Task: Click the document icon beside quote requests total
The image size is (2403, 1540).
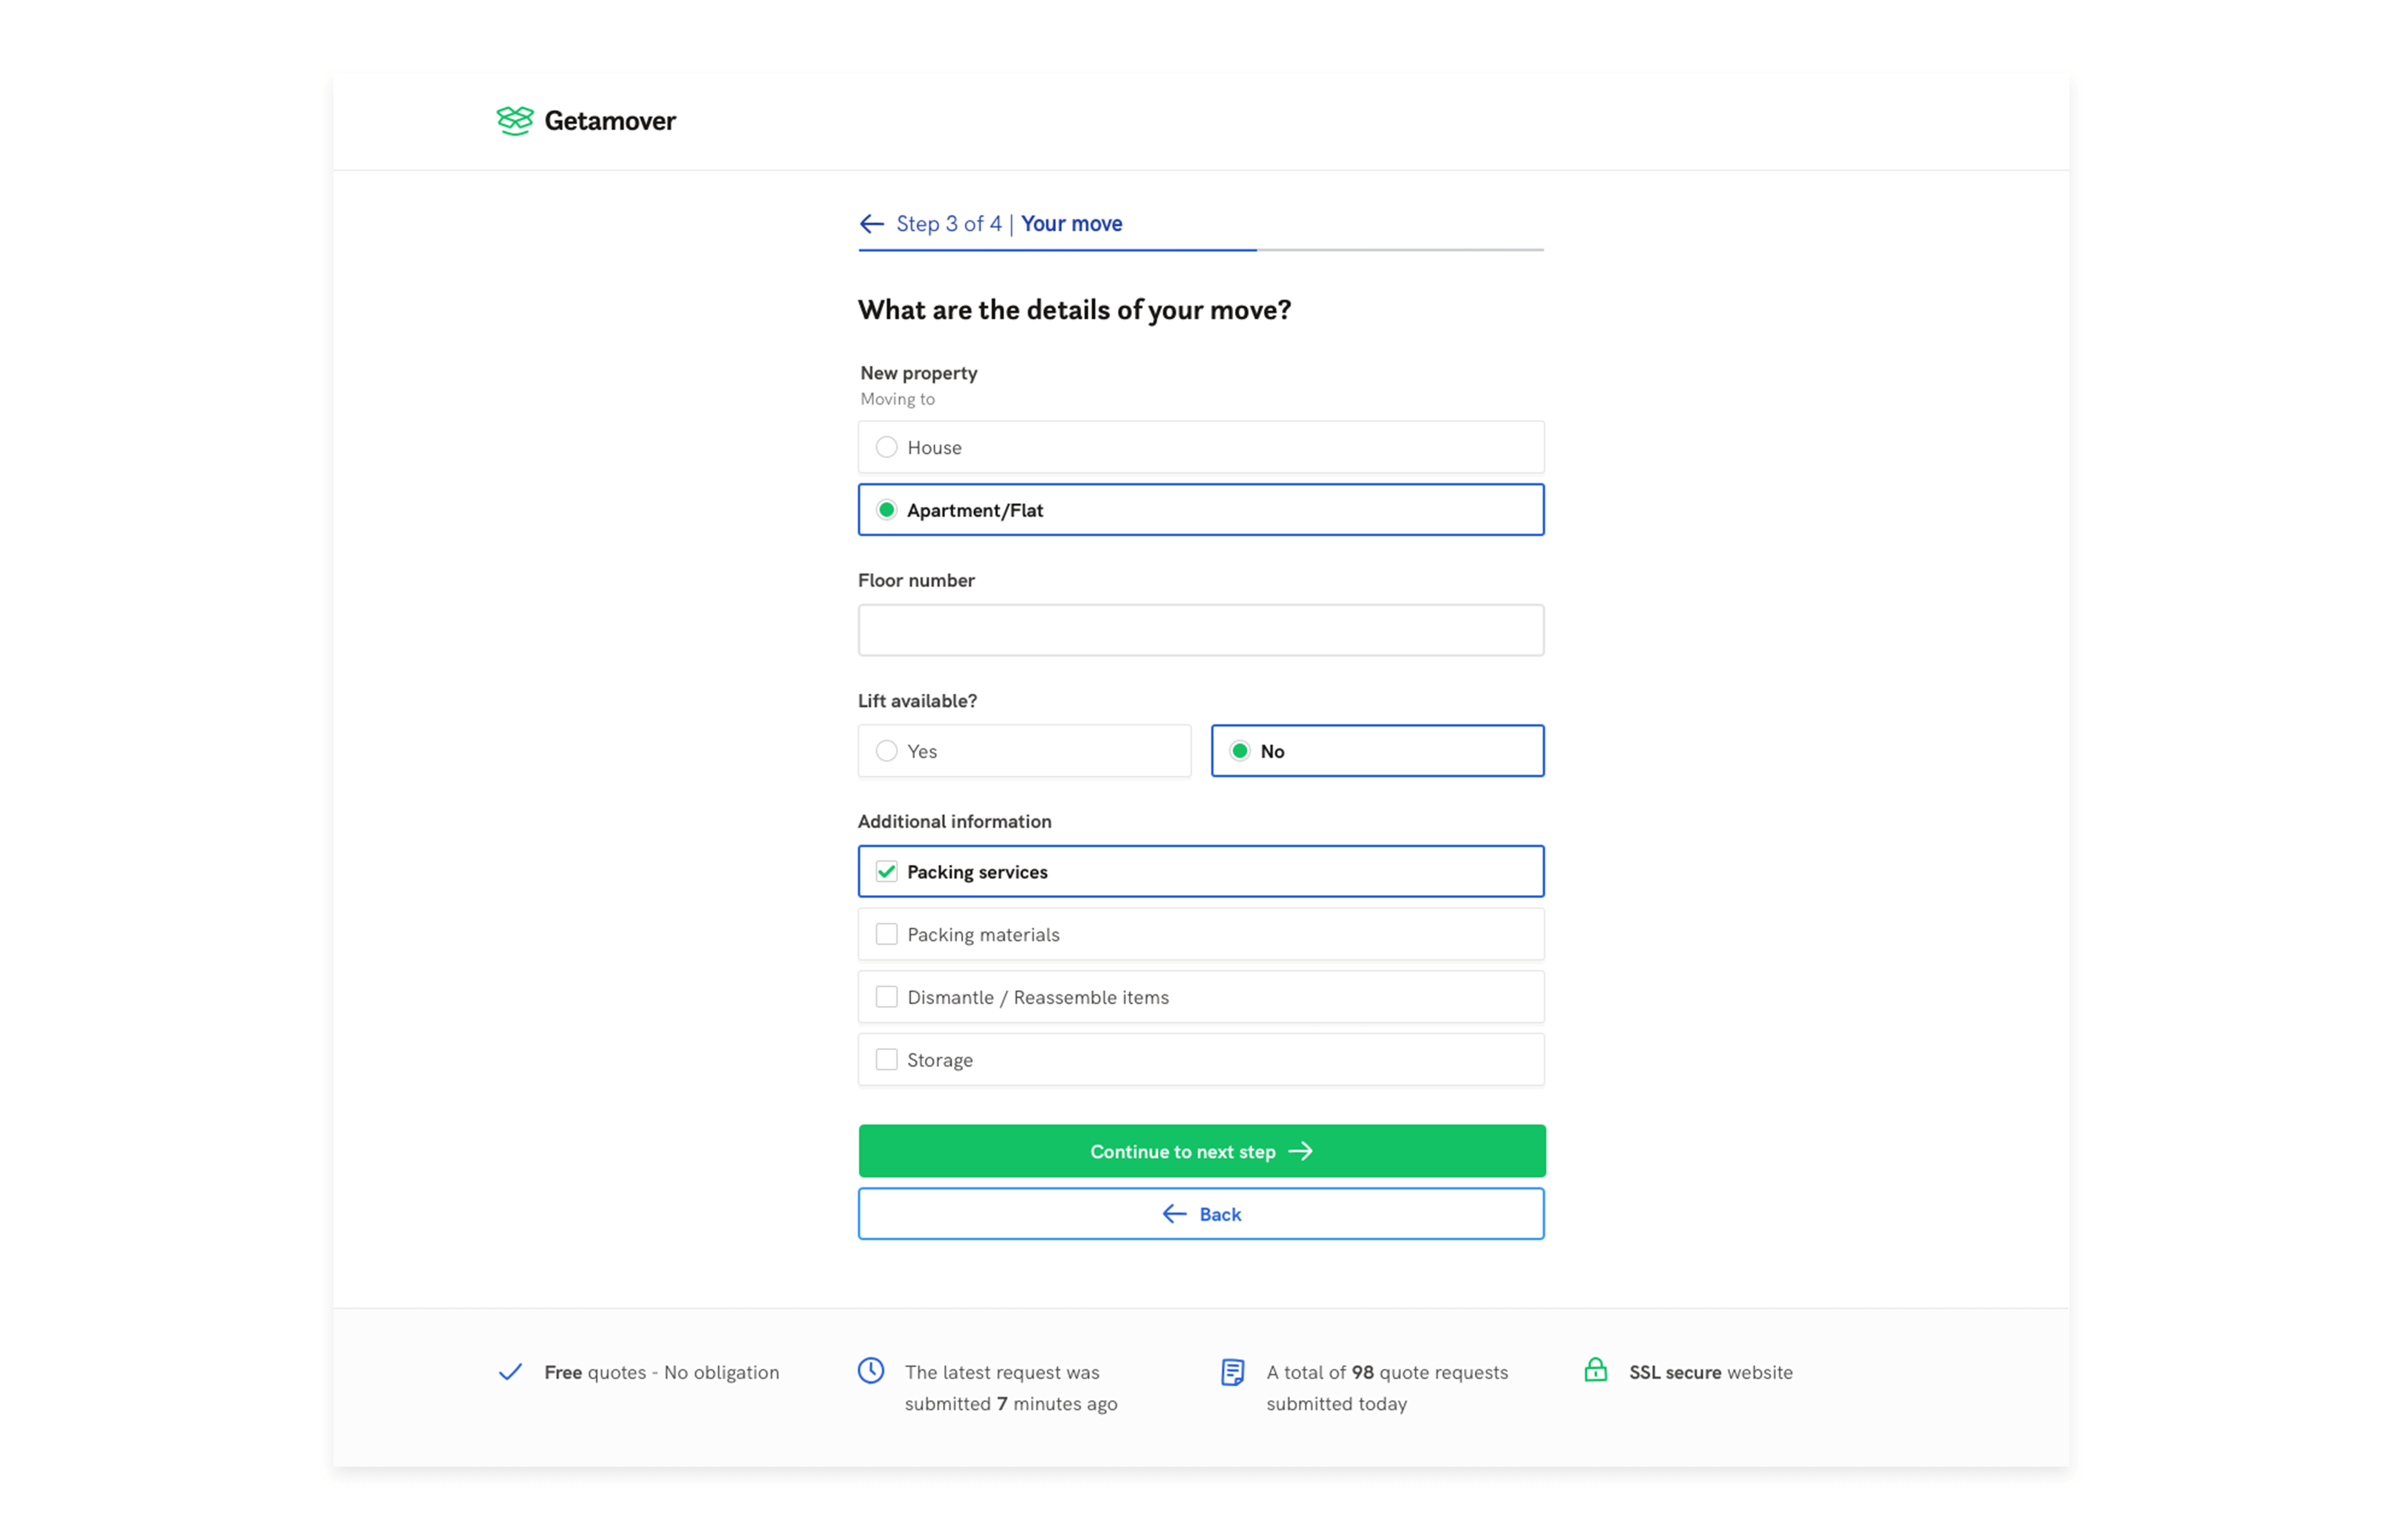Action: coord(1233,1372)
